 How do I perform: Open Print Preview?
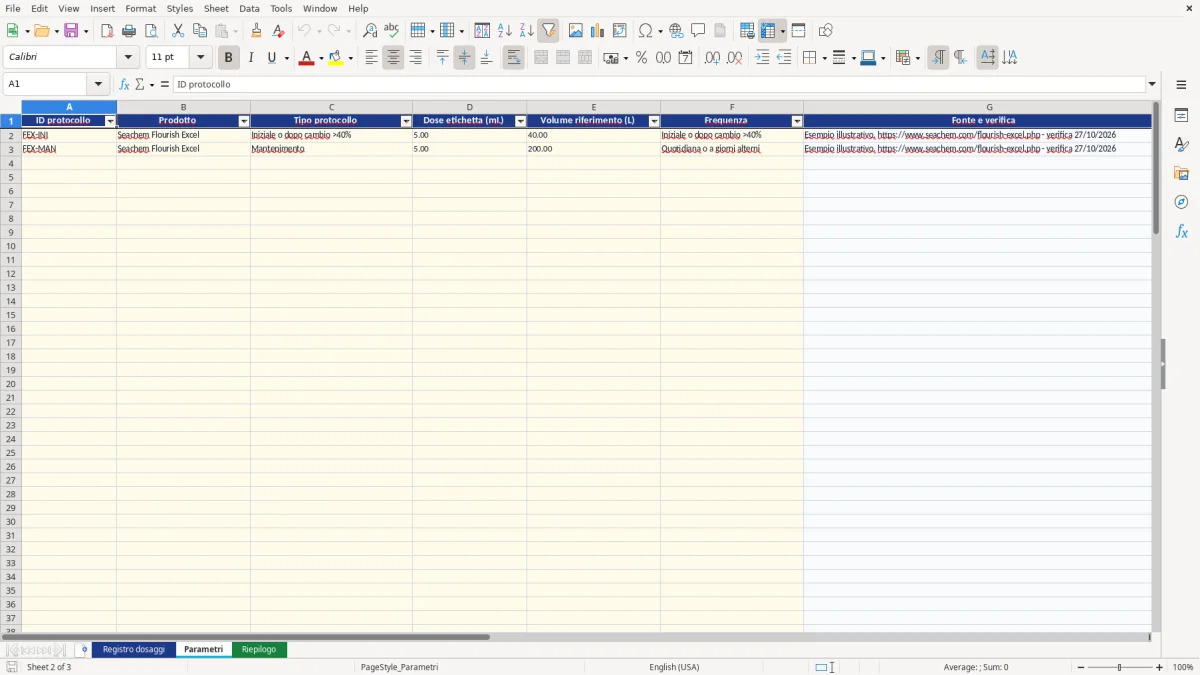(x=151, y=31)
